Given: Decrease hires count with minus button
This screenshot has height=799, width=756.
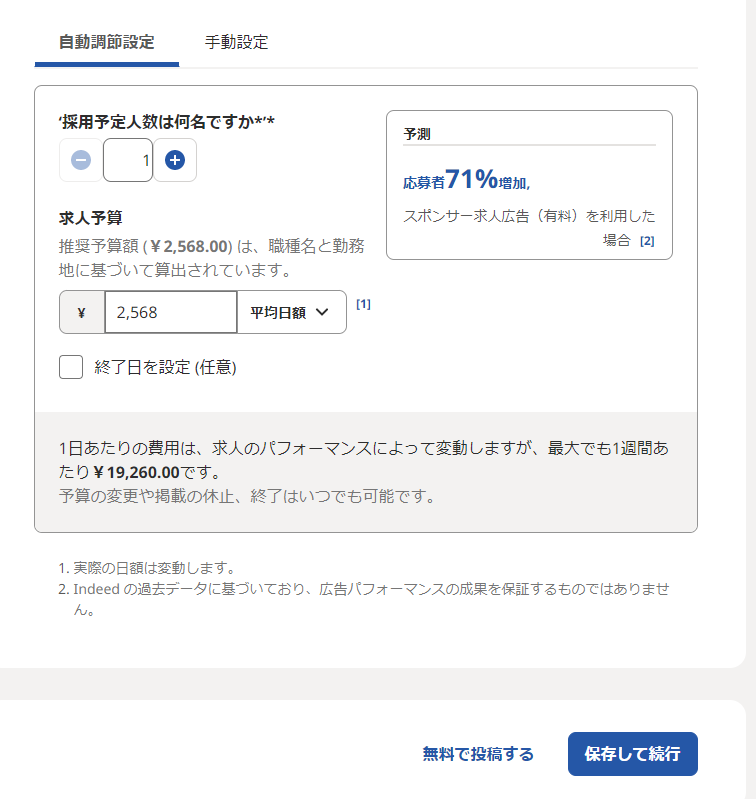Looking at the screenshot, I should (81, 160).
